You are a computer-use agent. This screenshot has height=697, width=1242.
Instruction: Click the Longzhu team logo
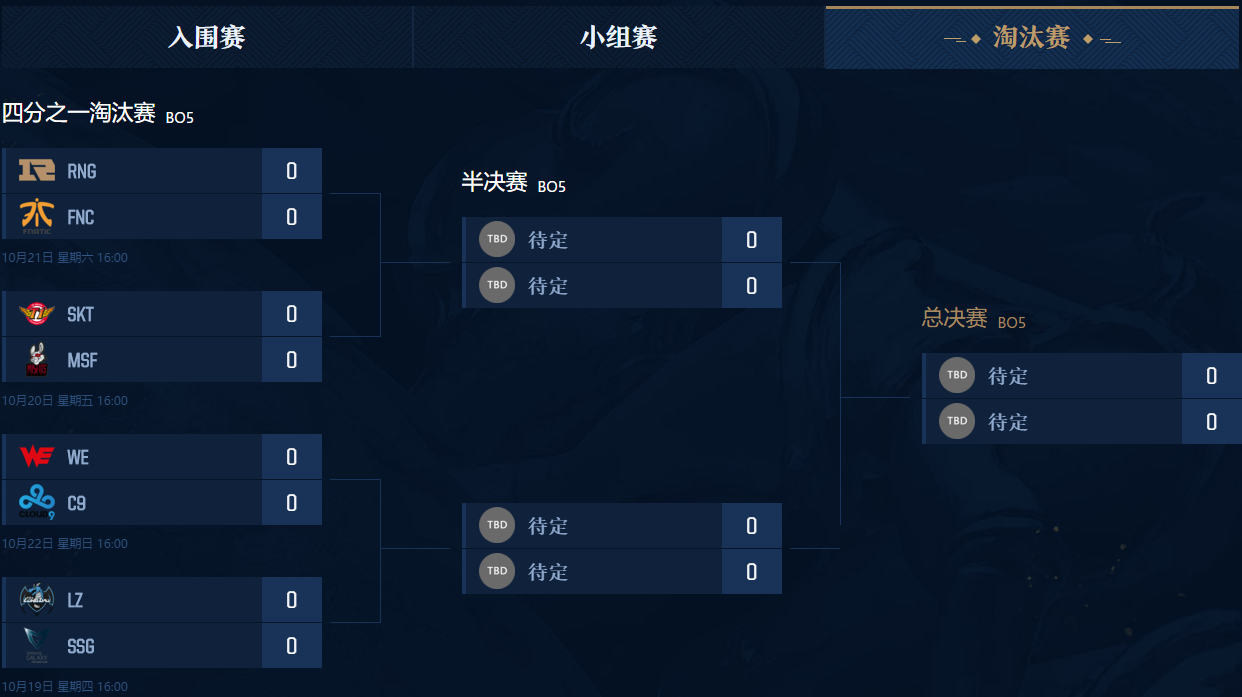37,600
